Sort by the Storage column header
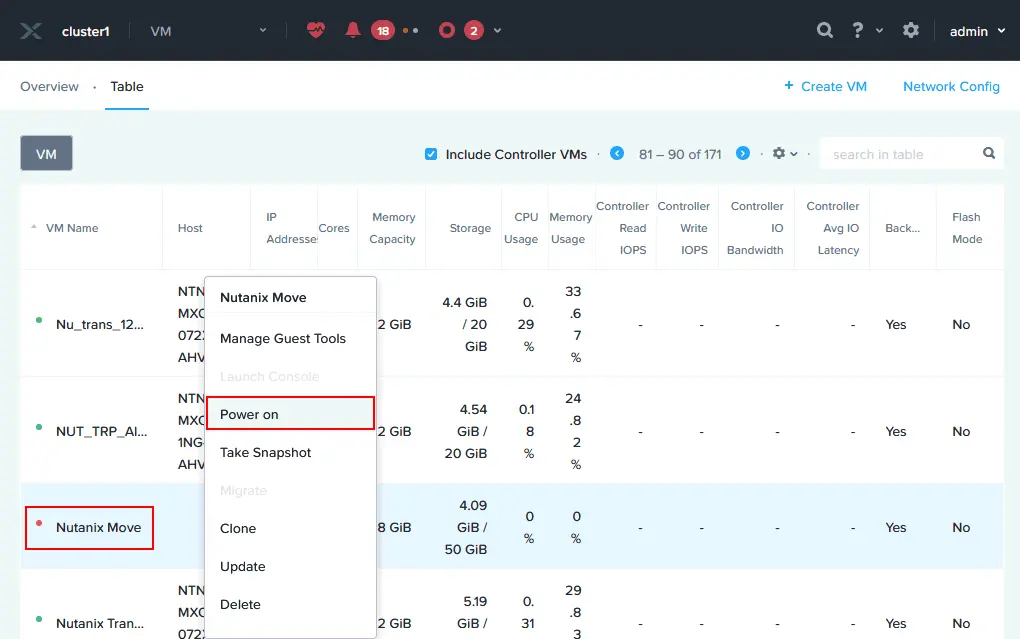The image size is (1020, 639). click(470, 228)
